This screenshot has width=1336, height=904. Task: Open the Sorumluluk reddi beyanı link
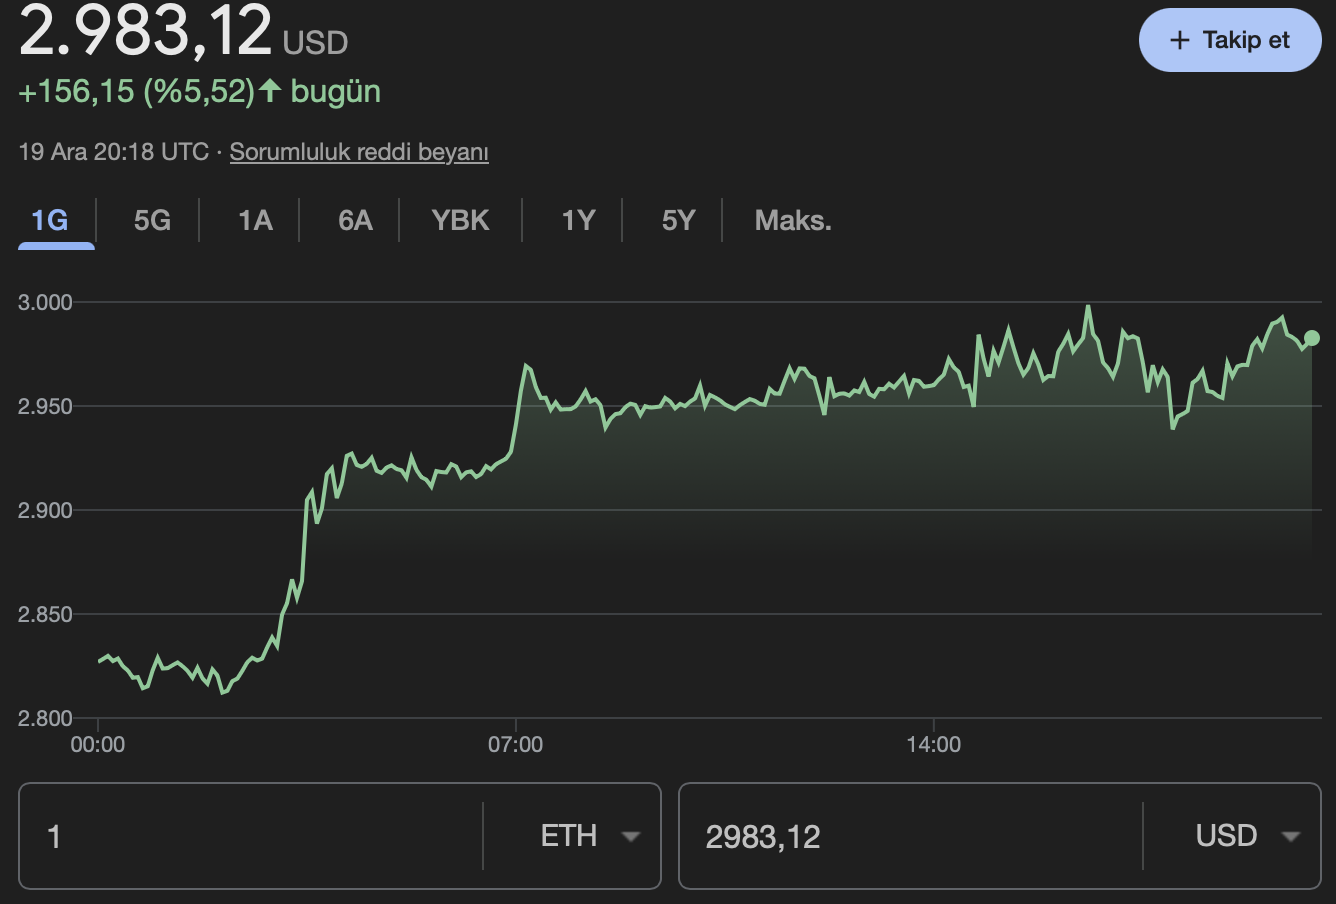[x=359, y=152]
